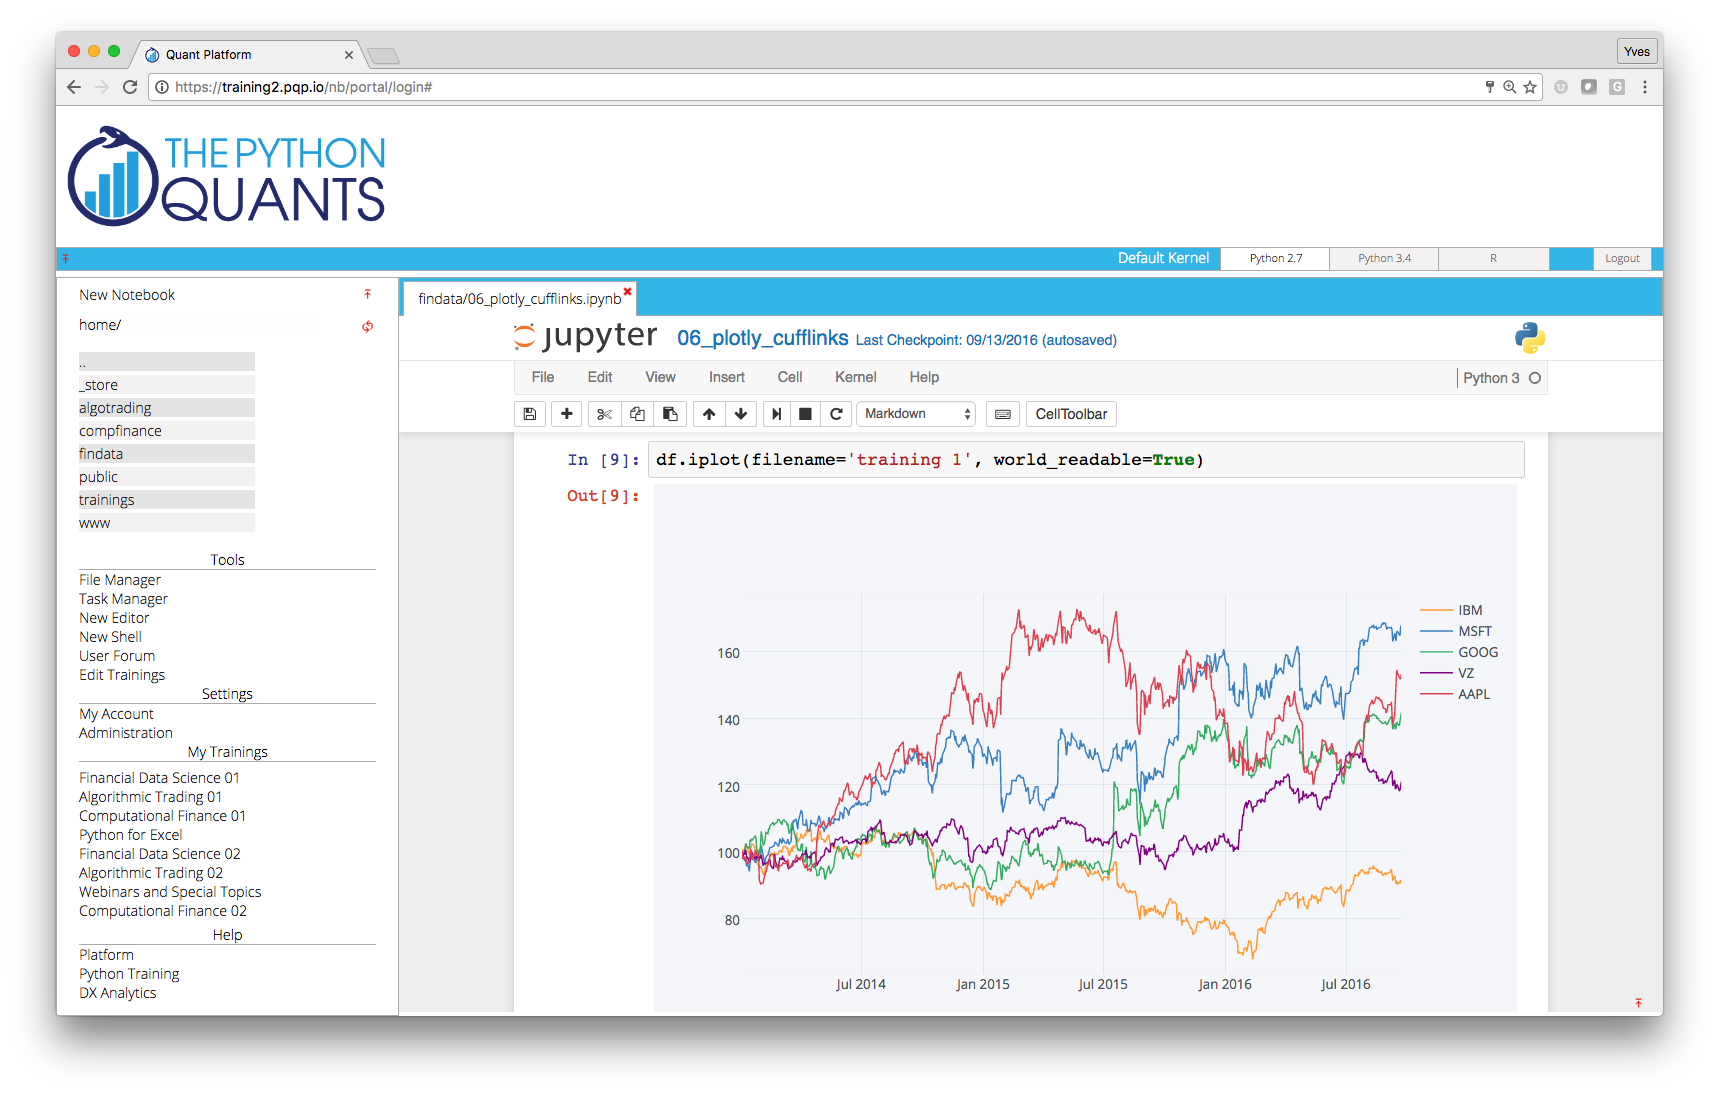The image size is (1719, 1096).
Task: Open Chrome three-dot menu
Action: click(1645, 87)
